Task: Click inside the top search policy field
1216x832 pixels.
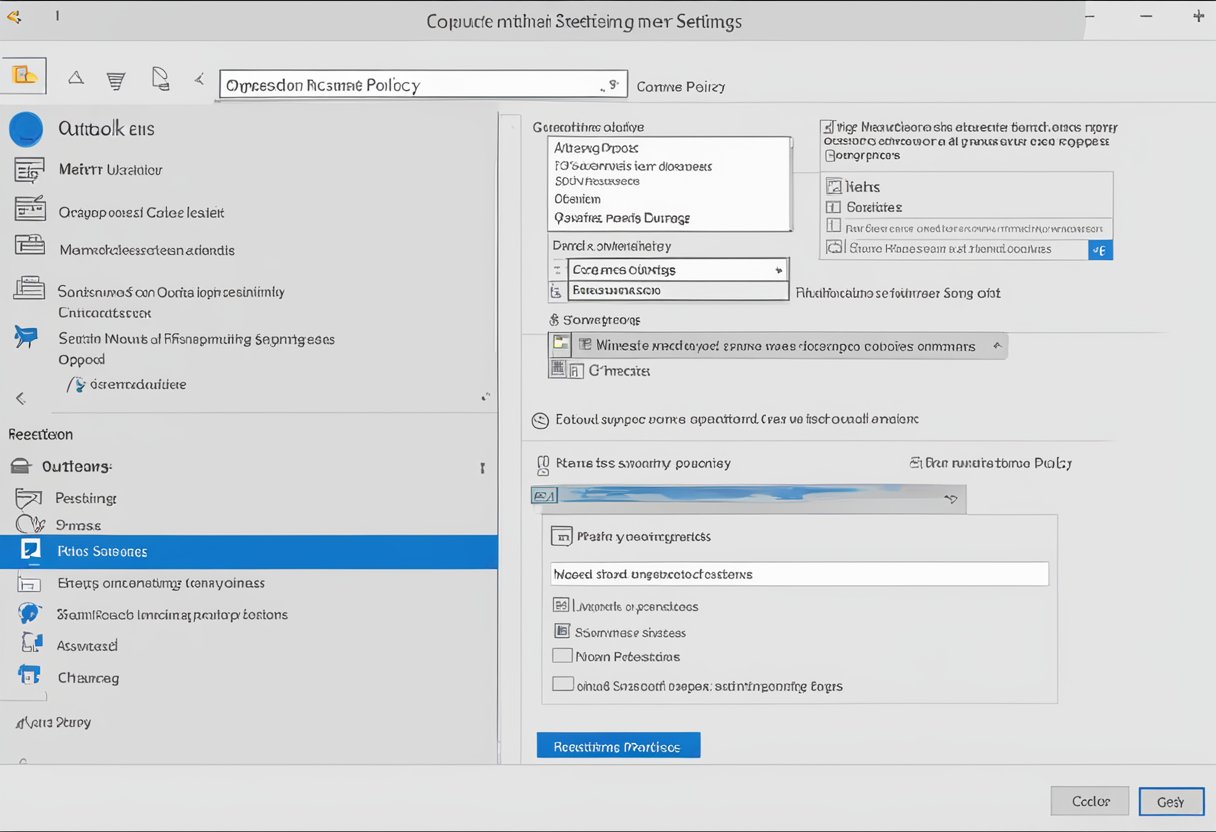Action: (420, 84)
